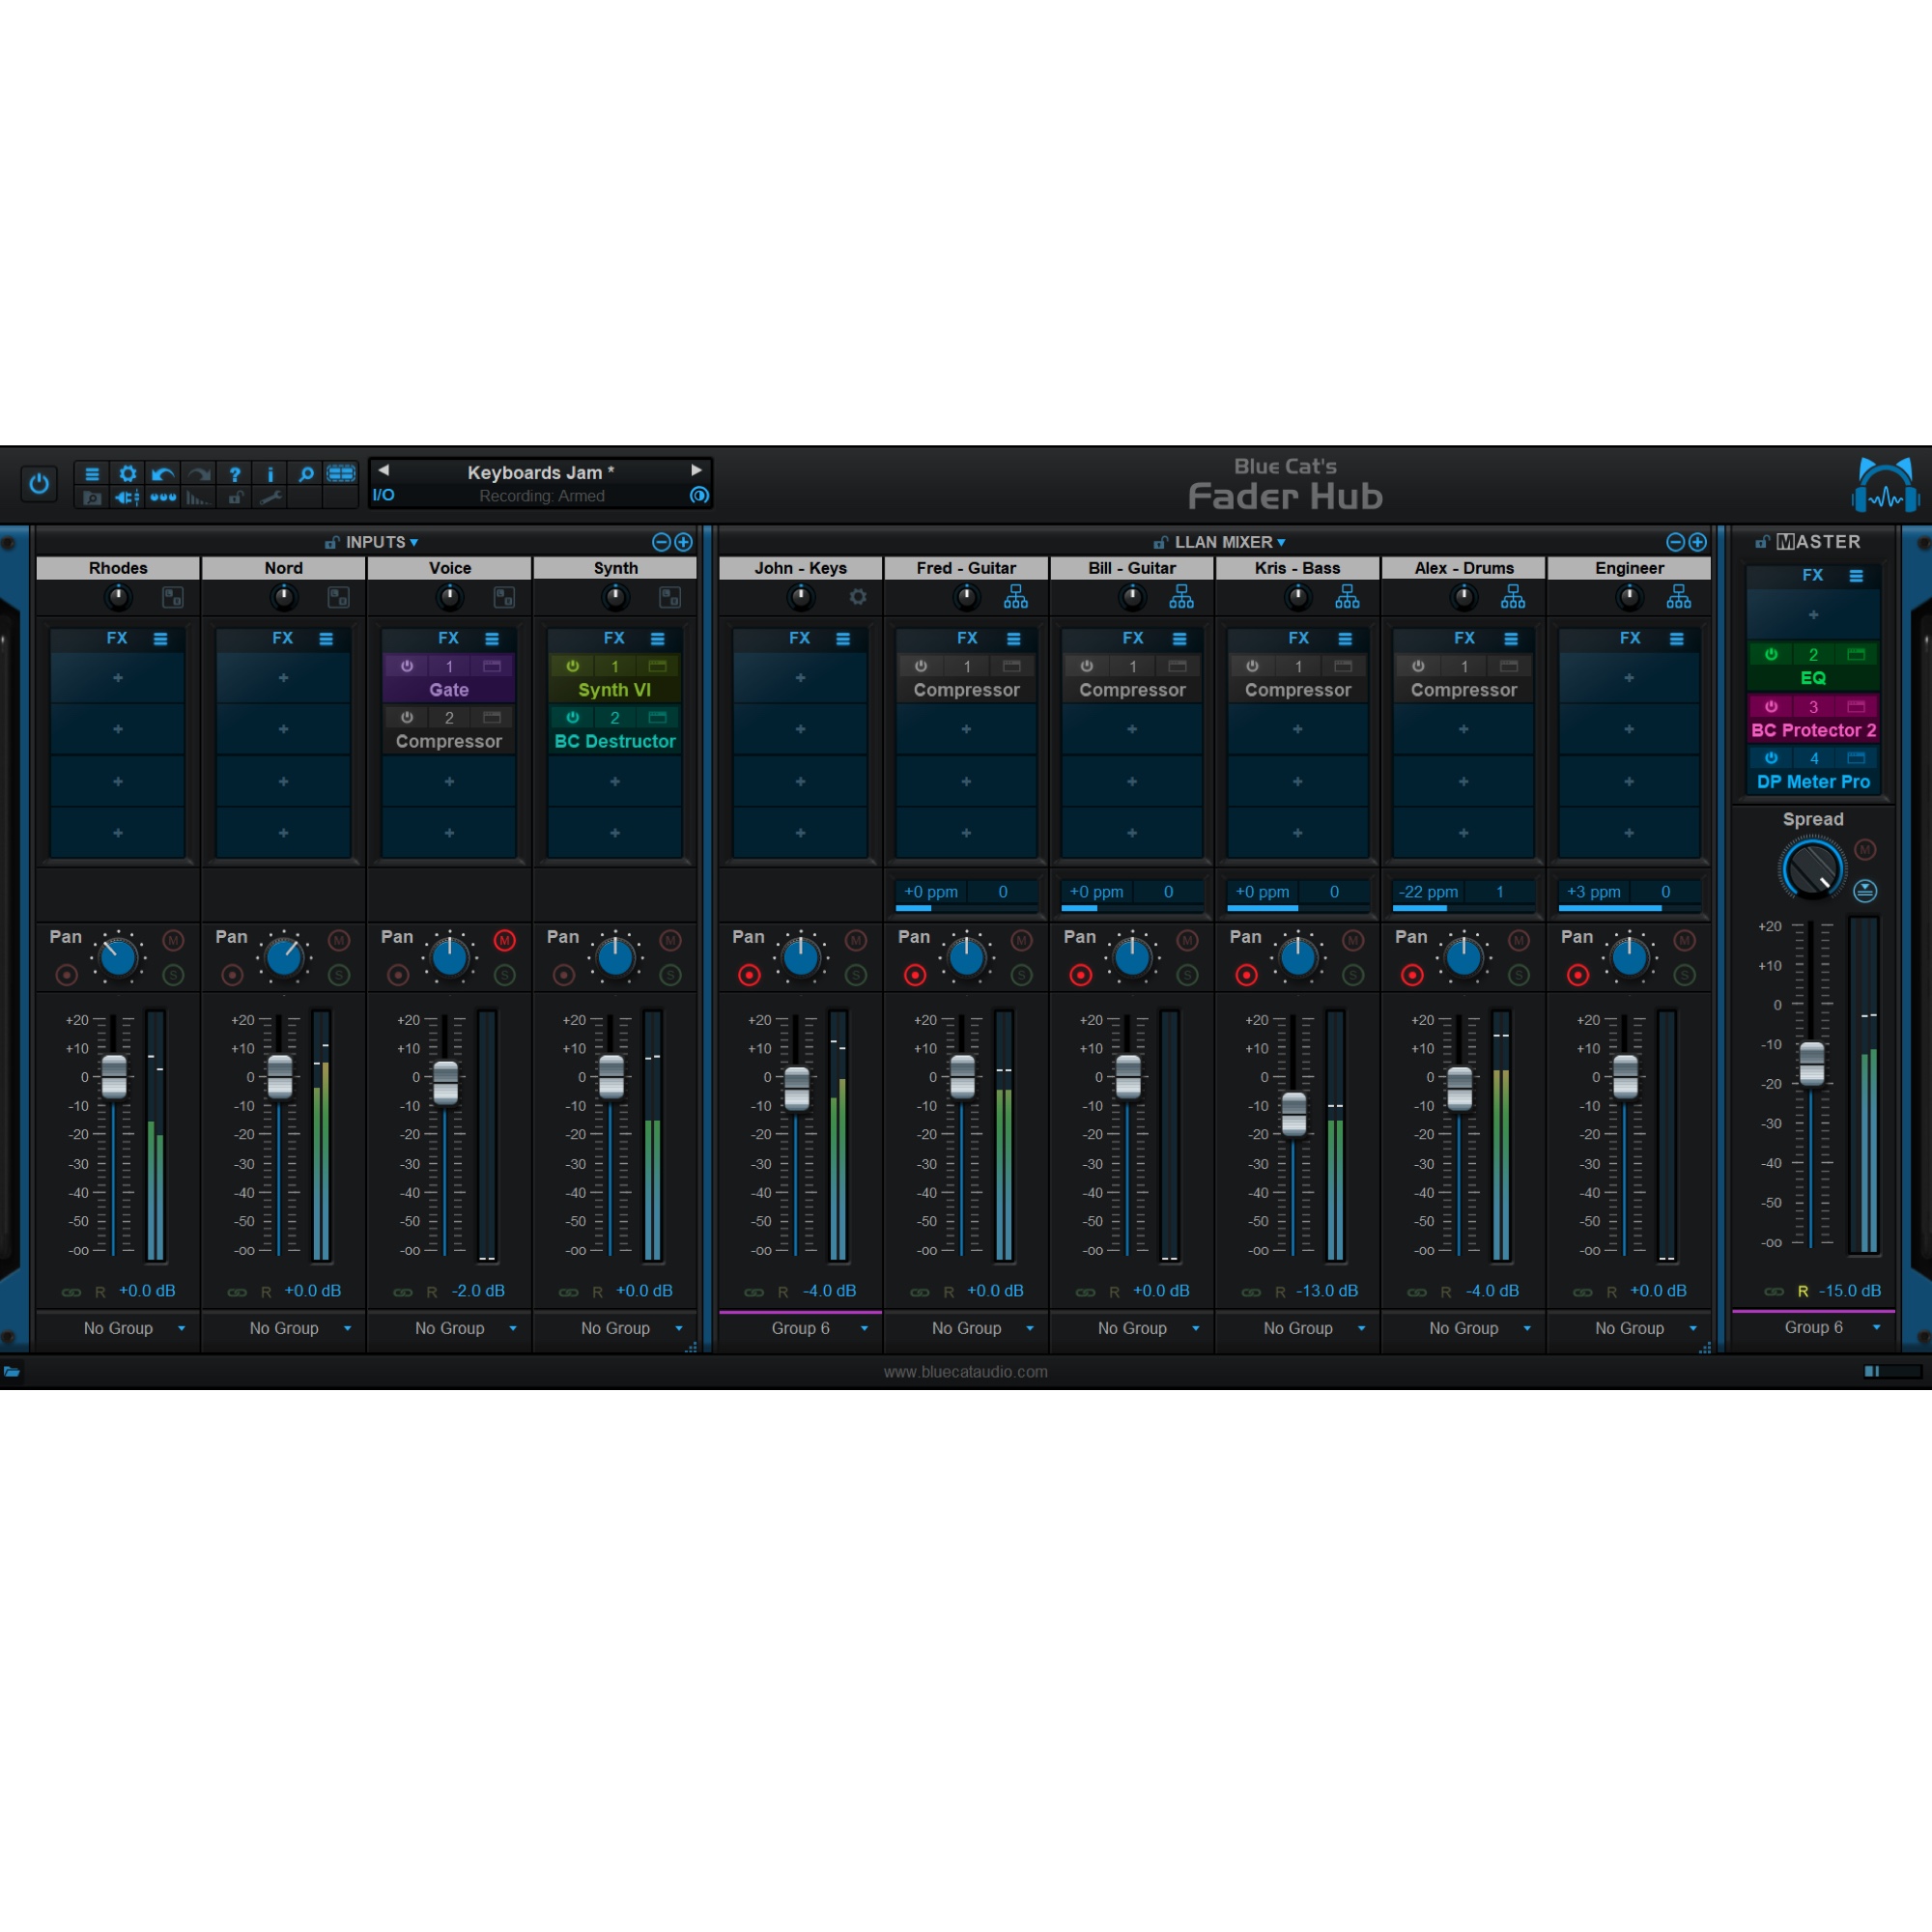Add an effect in the Master FX slot
The height and width of the screenshot is (1932, 1932).
1813,615
